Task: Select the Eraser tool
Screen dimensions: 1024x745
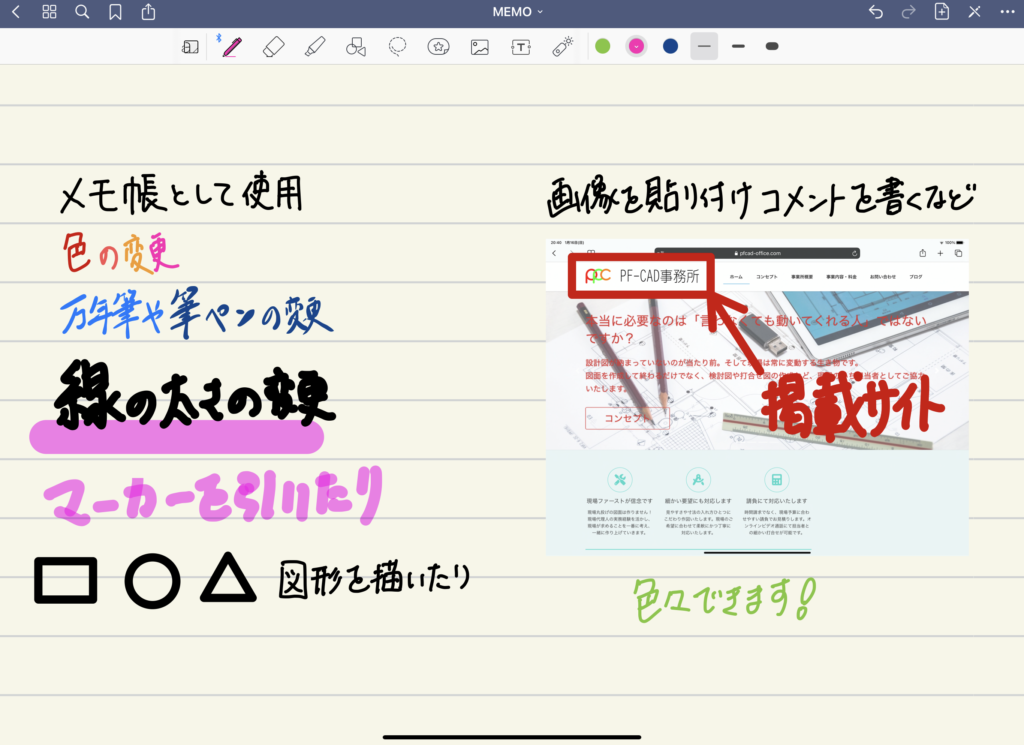Action: click(274, 46)
